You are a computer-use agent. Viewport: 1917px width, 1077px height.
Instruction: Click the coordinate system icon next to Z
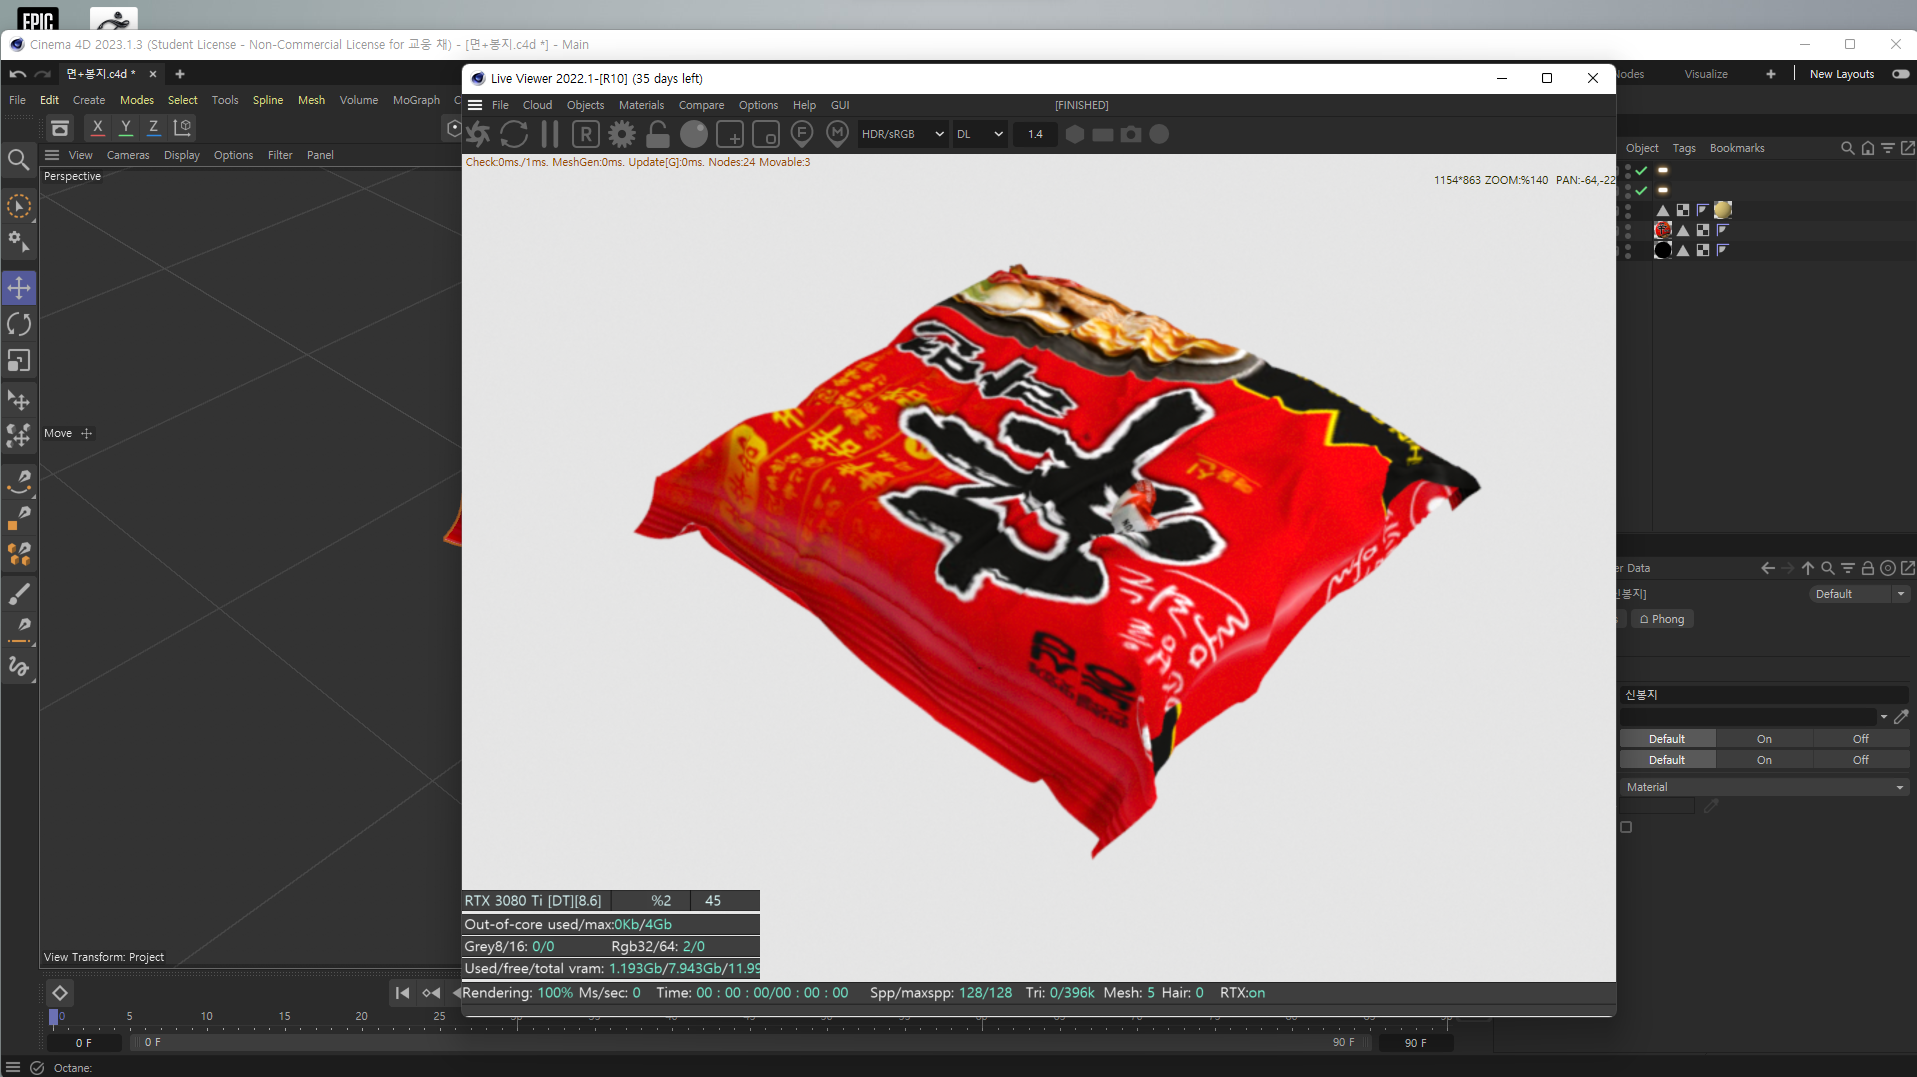click(182, 127)
